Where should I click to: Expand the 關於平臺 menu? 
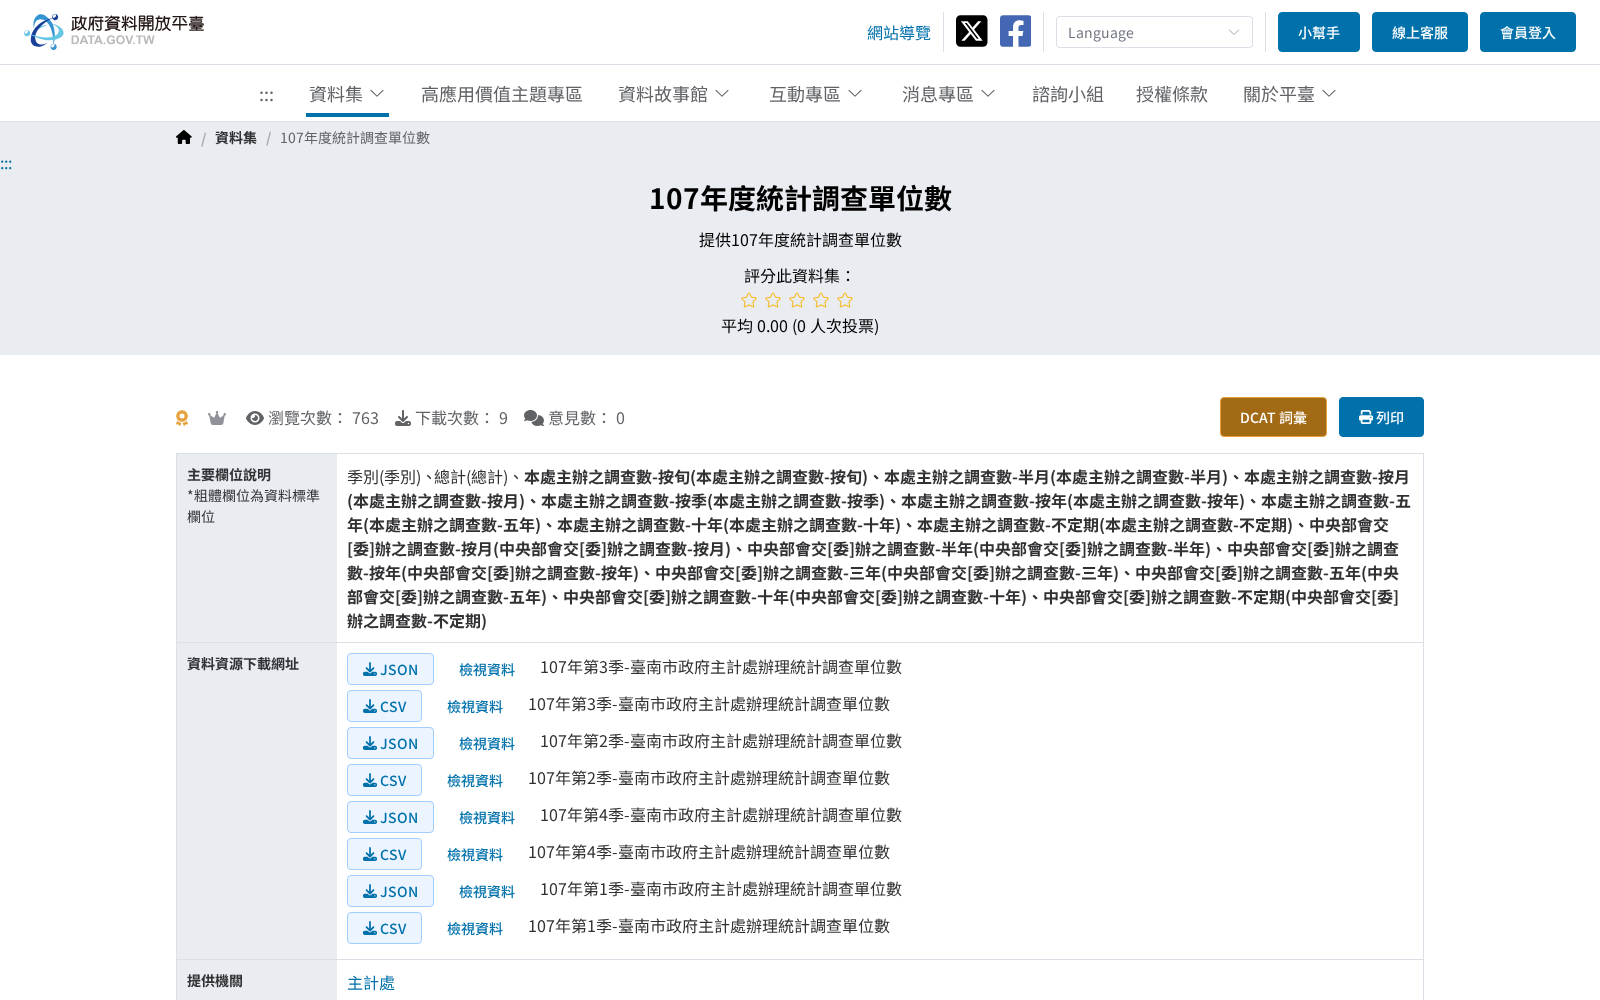[1289, 94]
